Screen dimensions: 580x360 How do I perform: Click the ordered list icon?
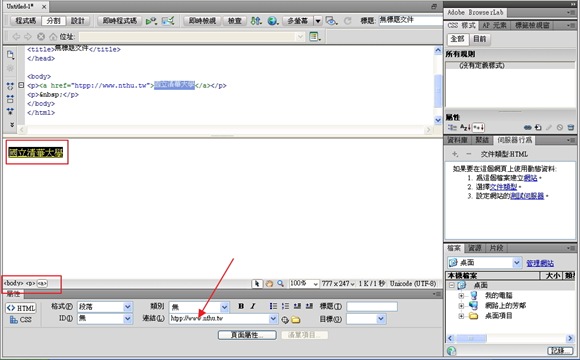click(285, 306)
